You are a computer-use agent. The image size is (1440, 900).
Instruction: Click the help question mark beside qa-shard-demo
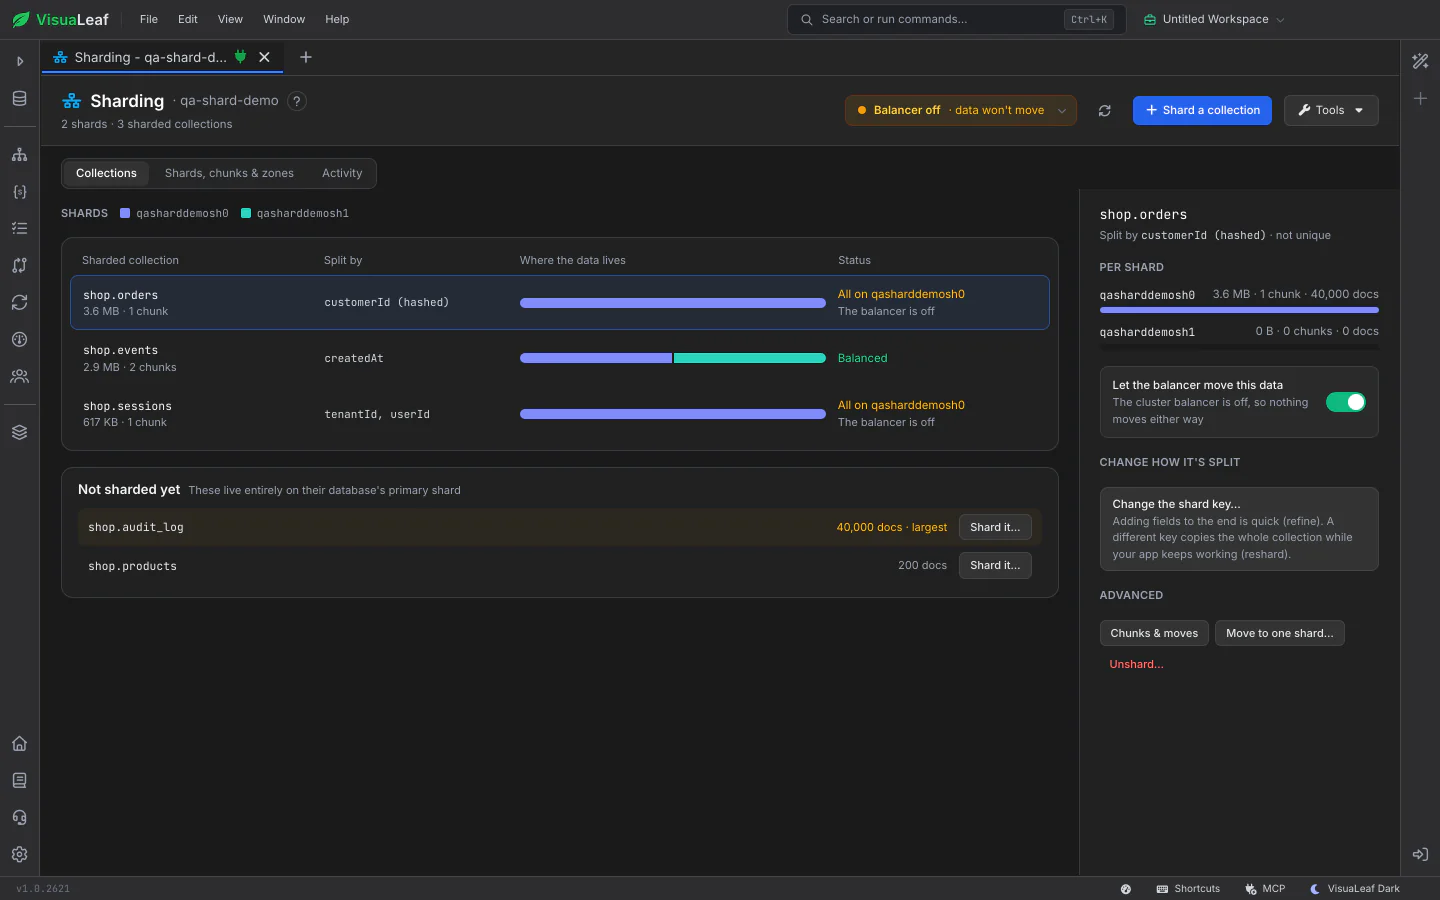tap(297, 101)
